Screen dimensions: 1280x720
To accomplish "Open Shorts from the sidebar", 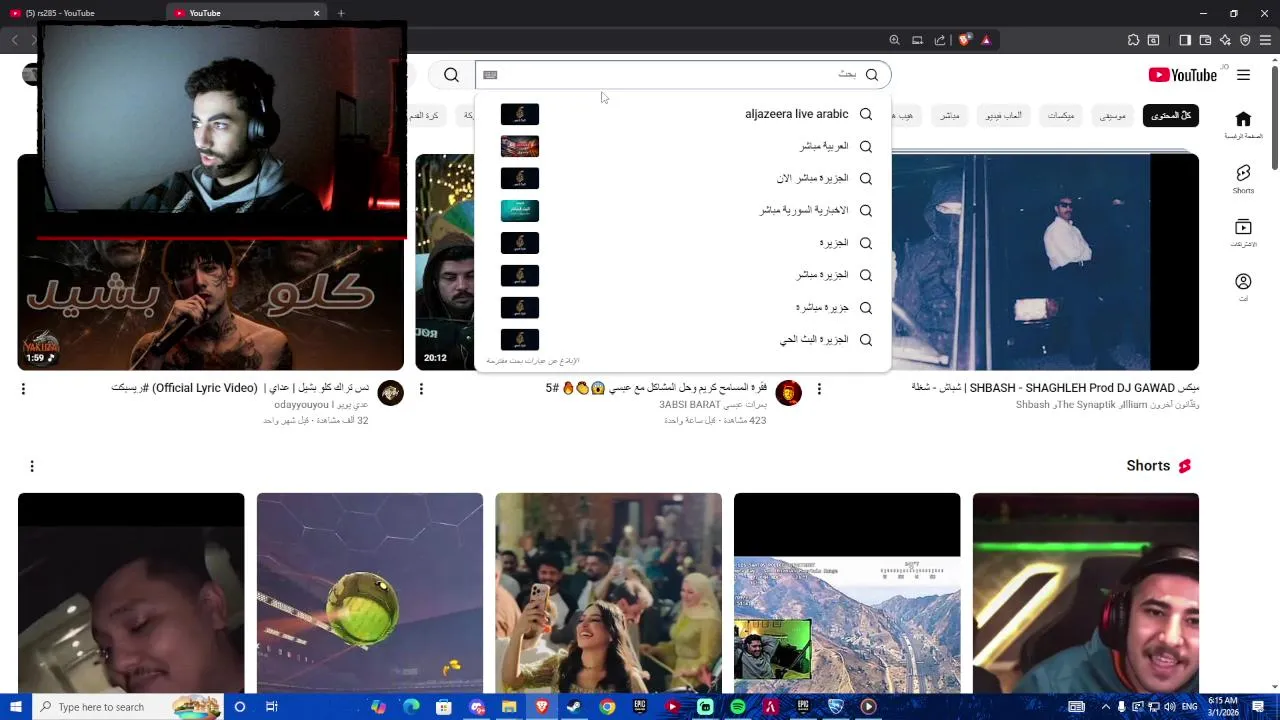I will 1243,179.
